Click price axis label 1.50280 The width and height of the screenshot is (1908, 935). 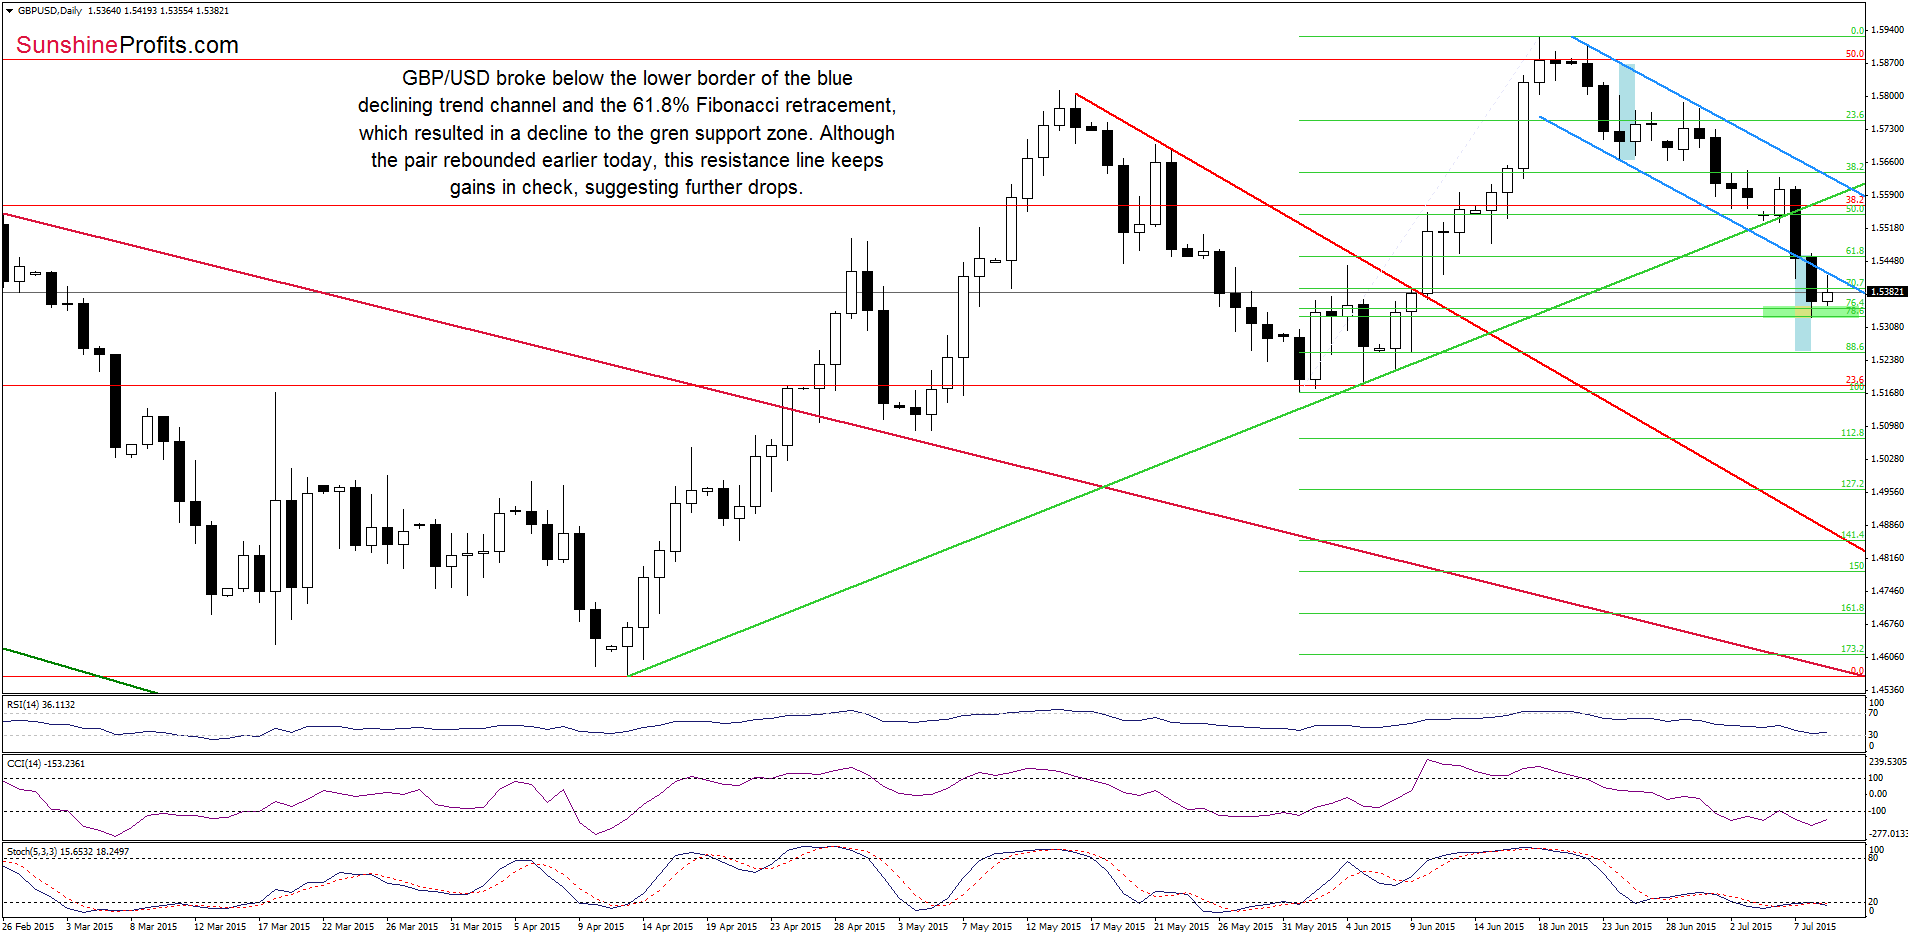pos(1887,459)
